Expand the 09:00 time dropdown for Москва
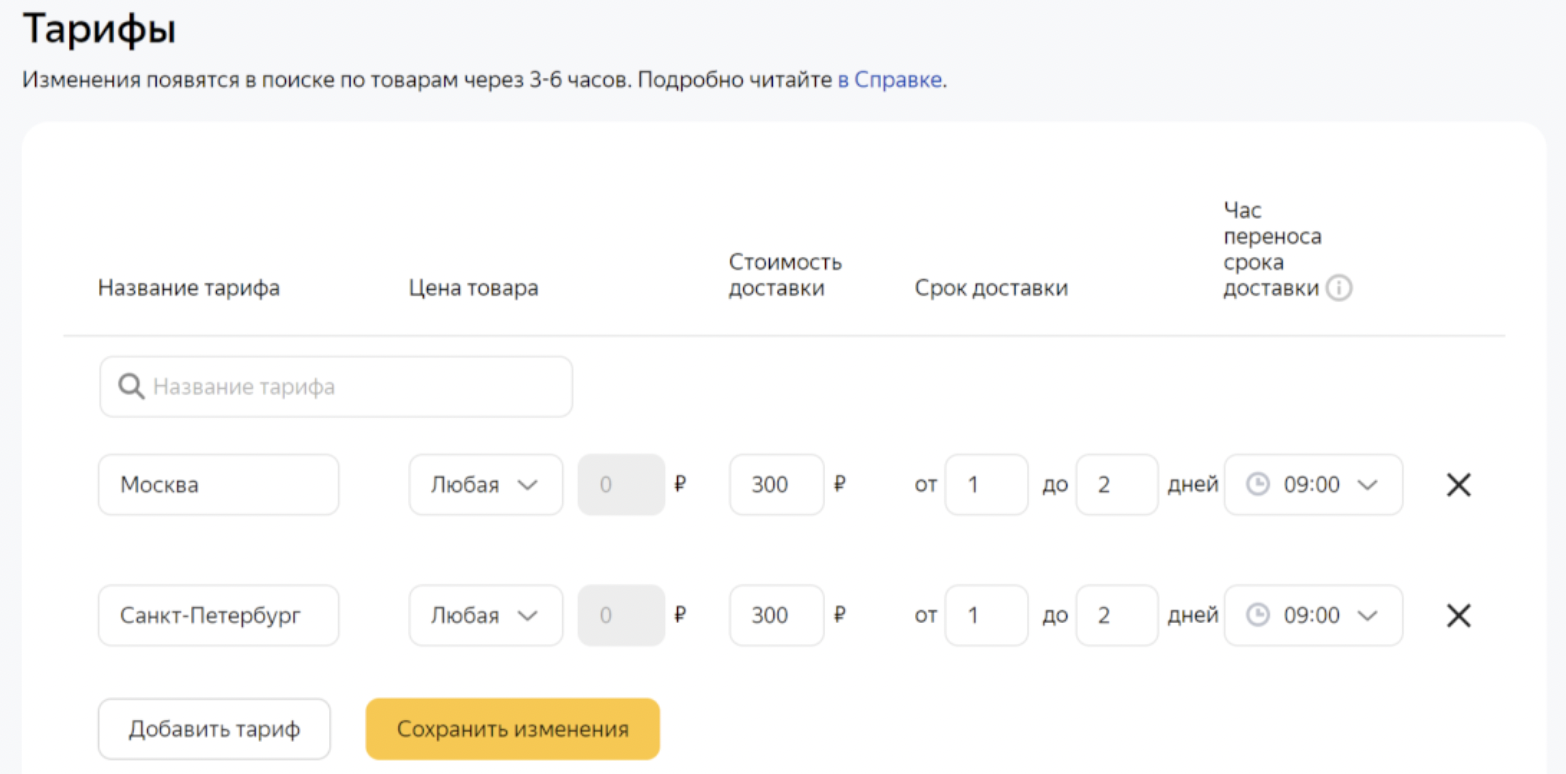This screenshot has width=1566, height=774. tap(1366, 485)
